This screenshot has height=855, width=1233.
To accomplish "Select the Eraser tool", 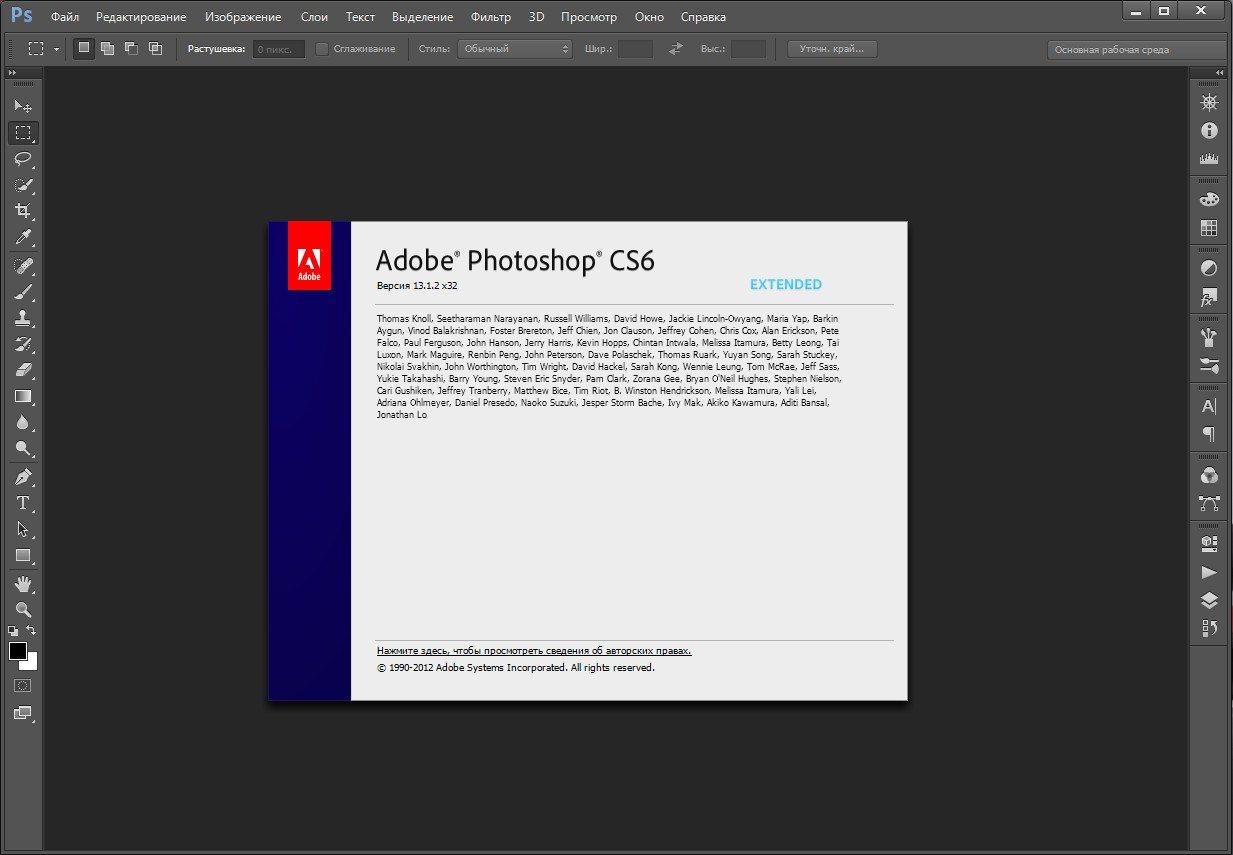I will 23,370.
